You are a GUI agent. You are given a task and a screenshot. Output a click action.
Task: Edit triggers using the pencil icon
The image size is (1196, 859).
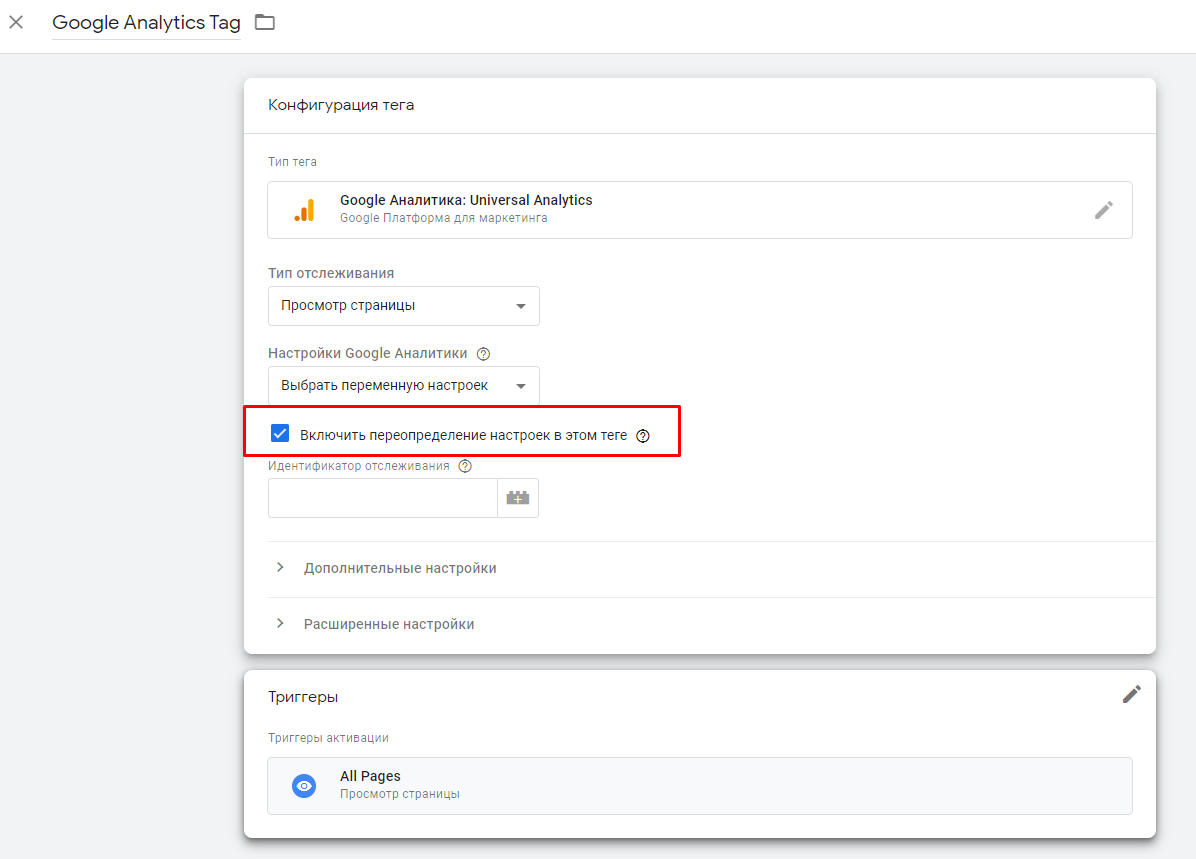click(x=1131, y=695)
